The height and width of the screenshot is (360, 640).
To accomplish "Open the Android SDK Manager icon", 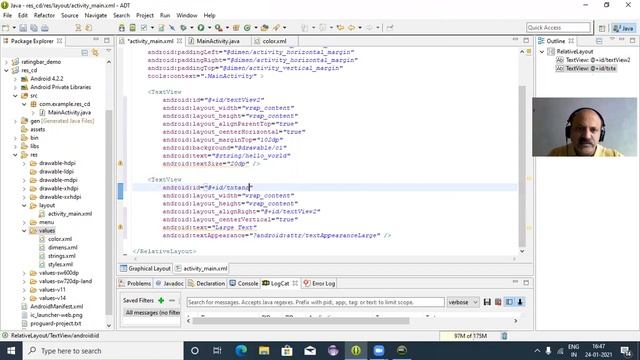I will point(122,28).
